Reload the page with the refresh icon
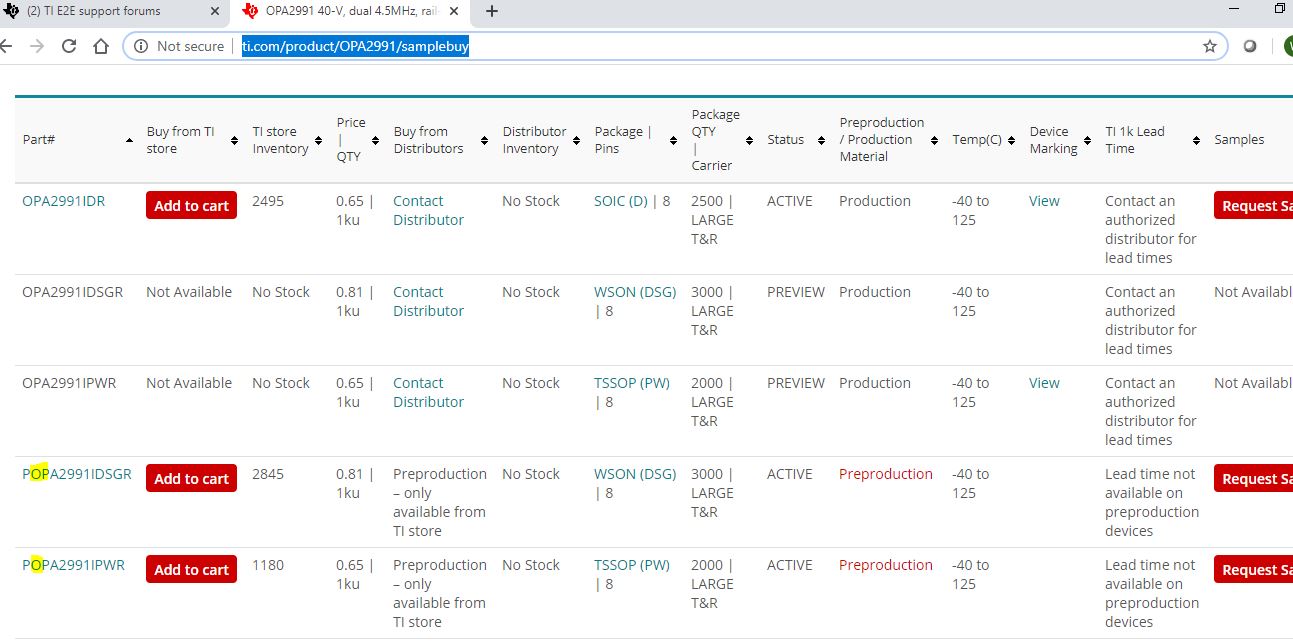1293x642 pixels. pos(69,46)
